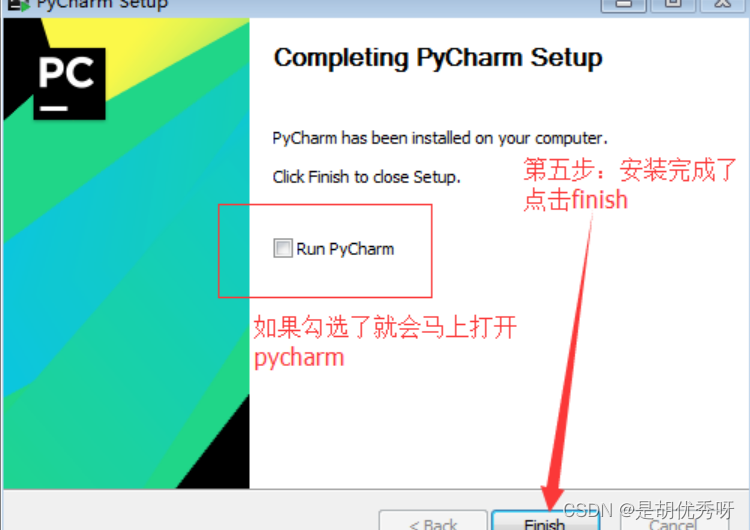Click the red 第五步 annotation text
The height and width of the screenshot is (530, 750).
tap(629, 184)
